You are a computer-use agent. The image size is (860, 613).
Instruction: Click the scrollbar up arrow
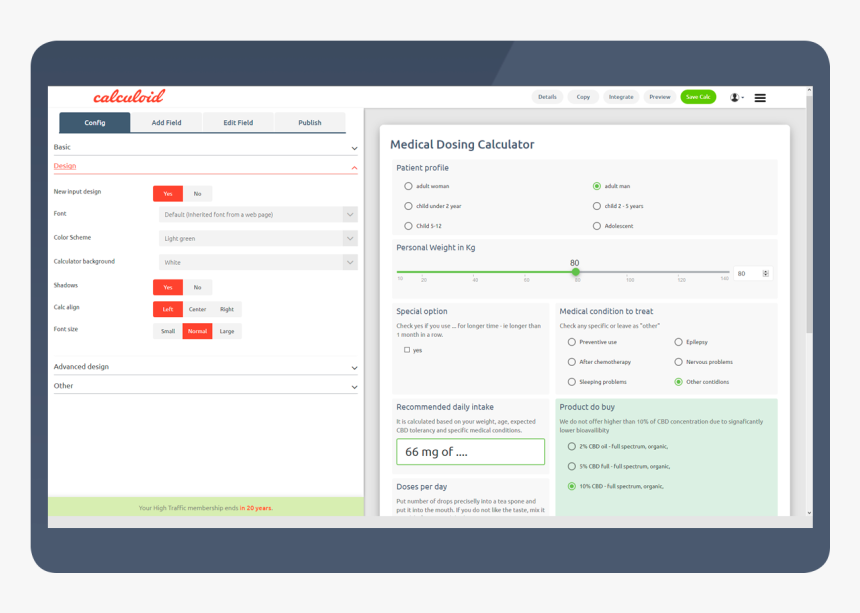point(809,90)
